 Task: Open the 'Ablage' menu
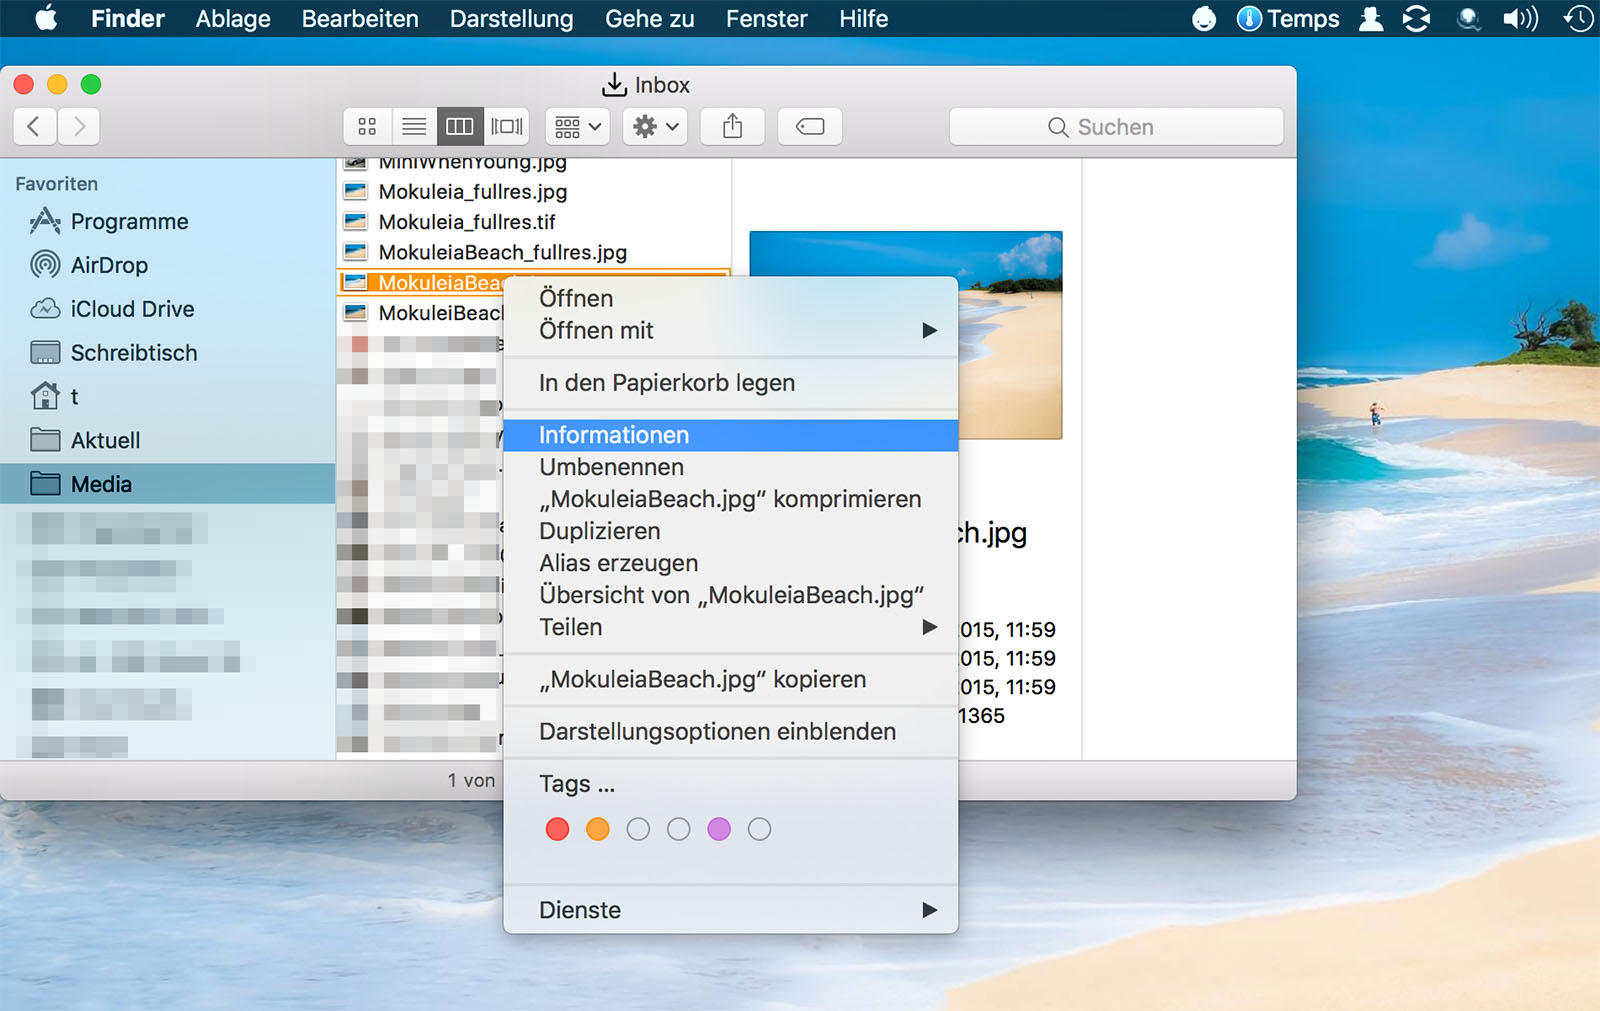233,19
